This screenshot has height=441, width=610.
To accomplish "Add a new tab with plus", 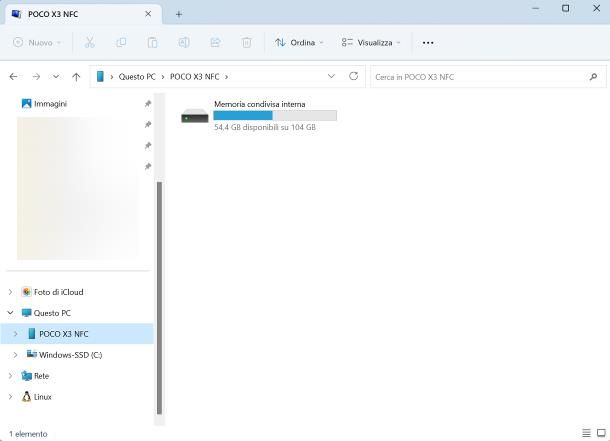I will click(x=179, y=14).
